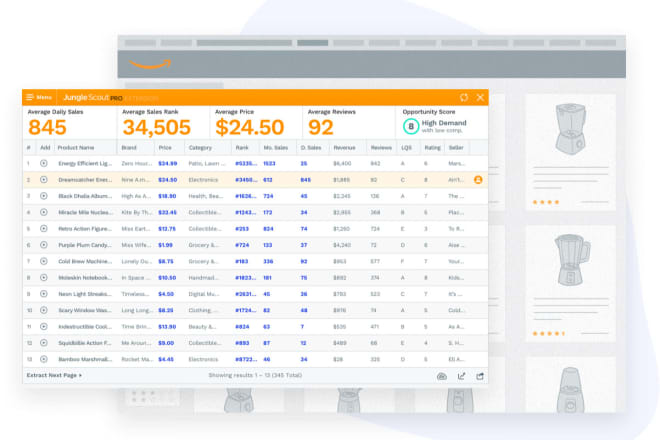Sort by the Reviews column header
Screen dimensions: 660x440
(381, 148)
